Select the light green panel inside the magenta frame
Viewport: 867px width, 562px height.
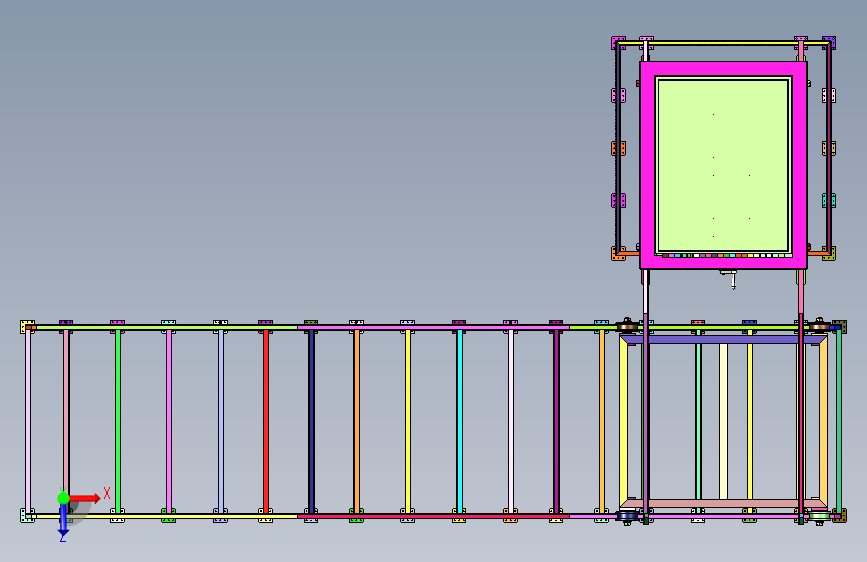(723, 165)
